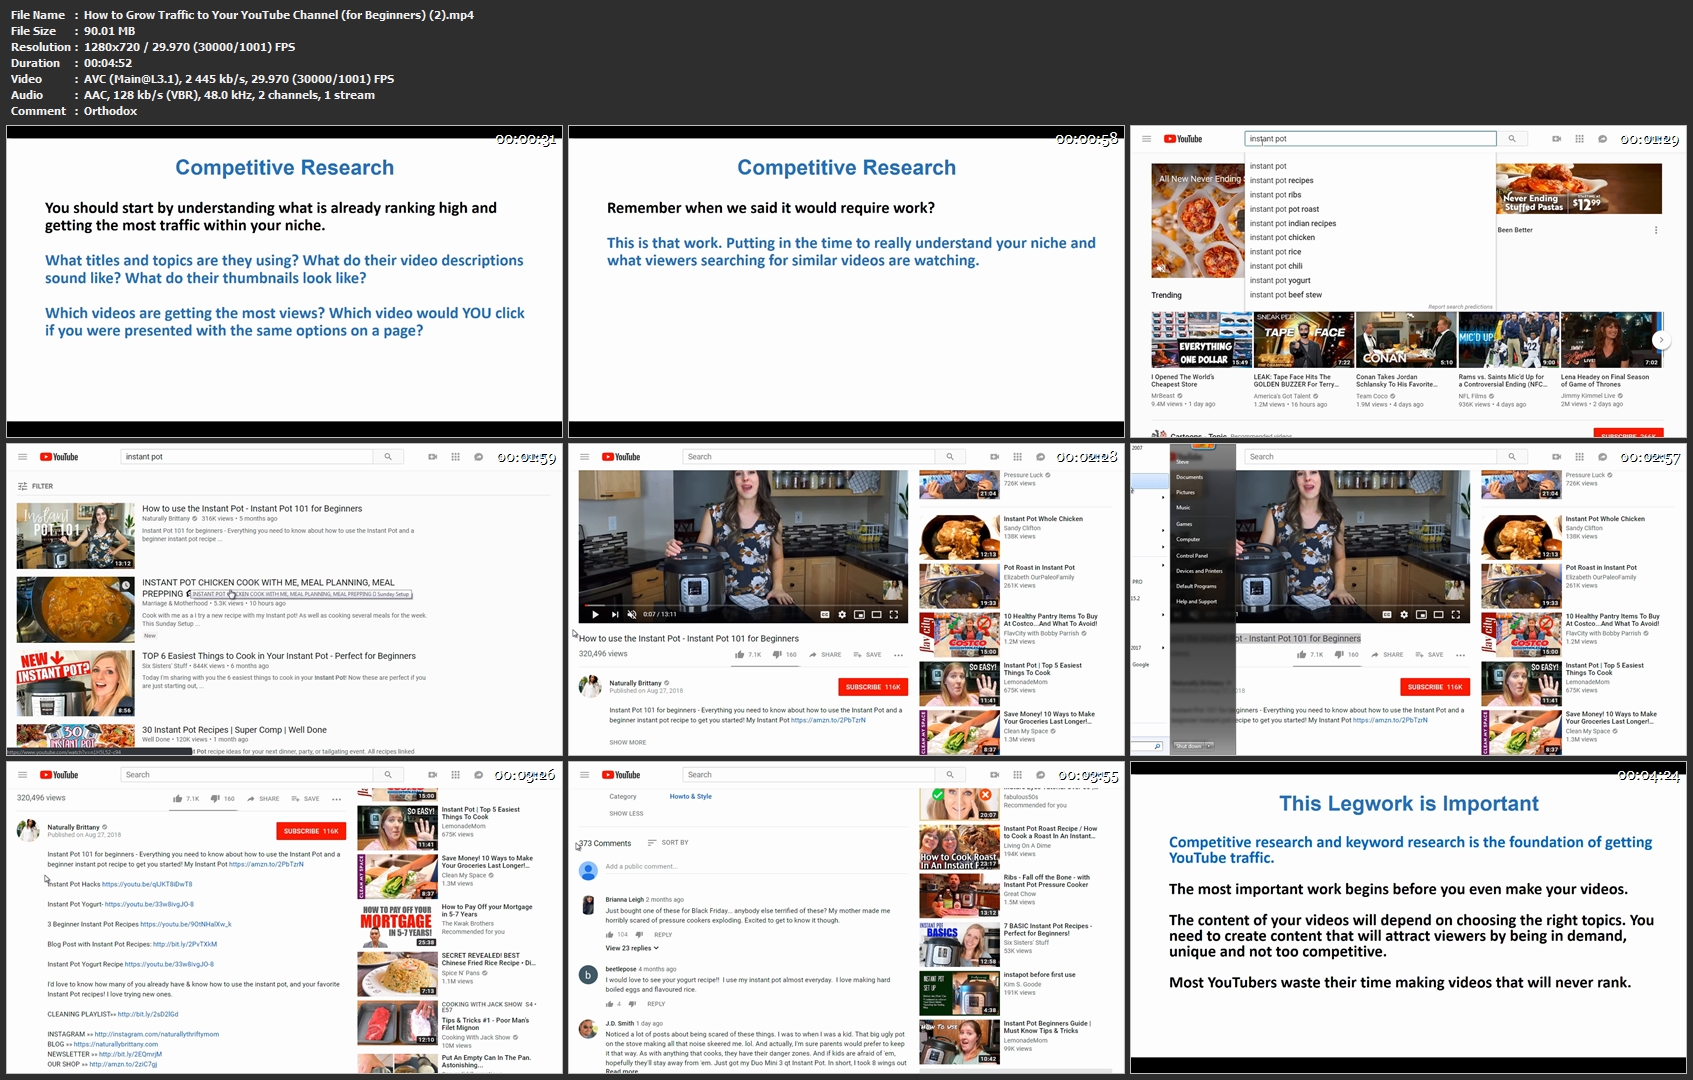Open the naturallybrittany.com blog link
This screenshot has height=1080, width=1693.
tap(116, 1044)
